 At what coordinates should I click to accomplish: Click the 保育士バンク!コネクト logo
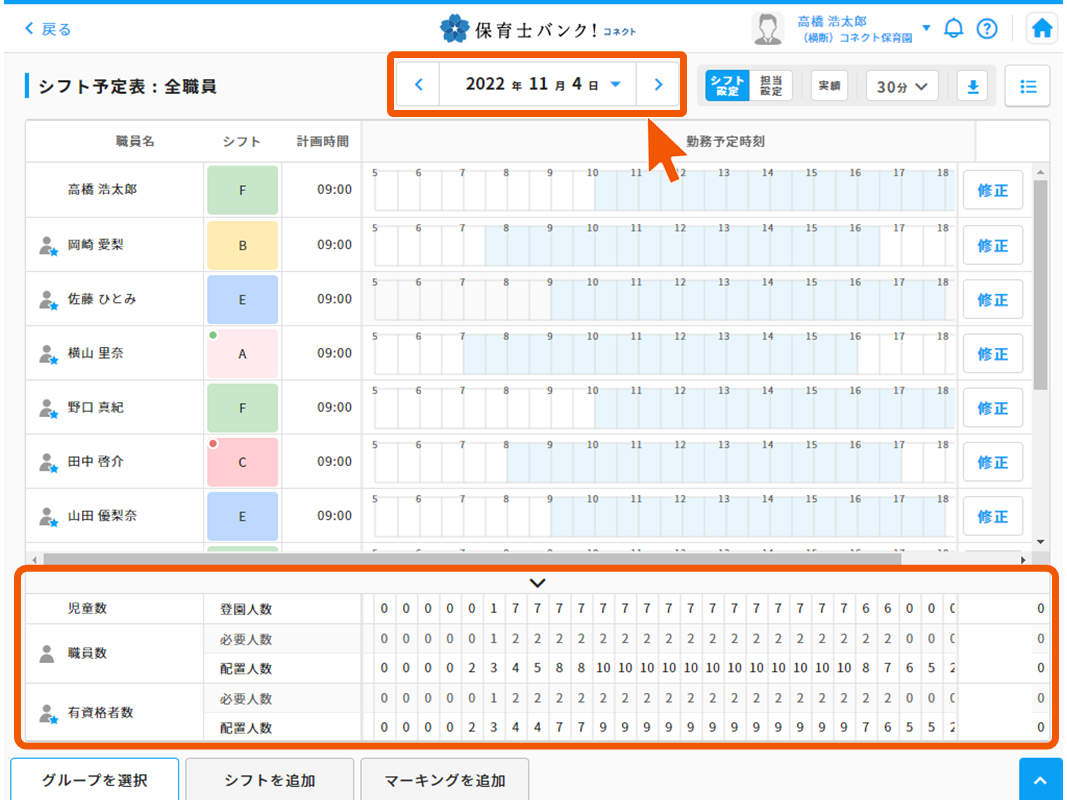[536, 29]
